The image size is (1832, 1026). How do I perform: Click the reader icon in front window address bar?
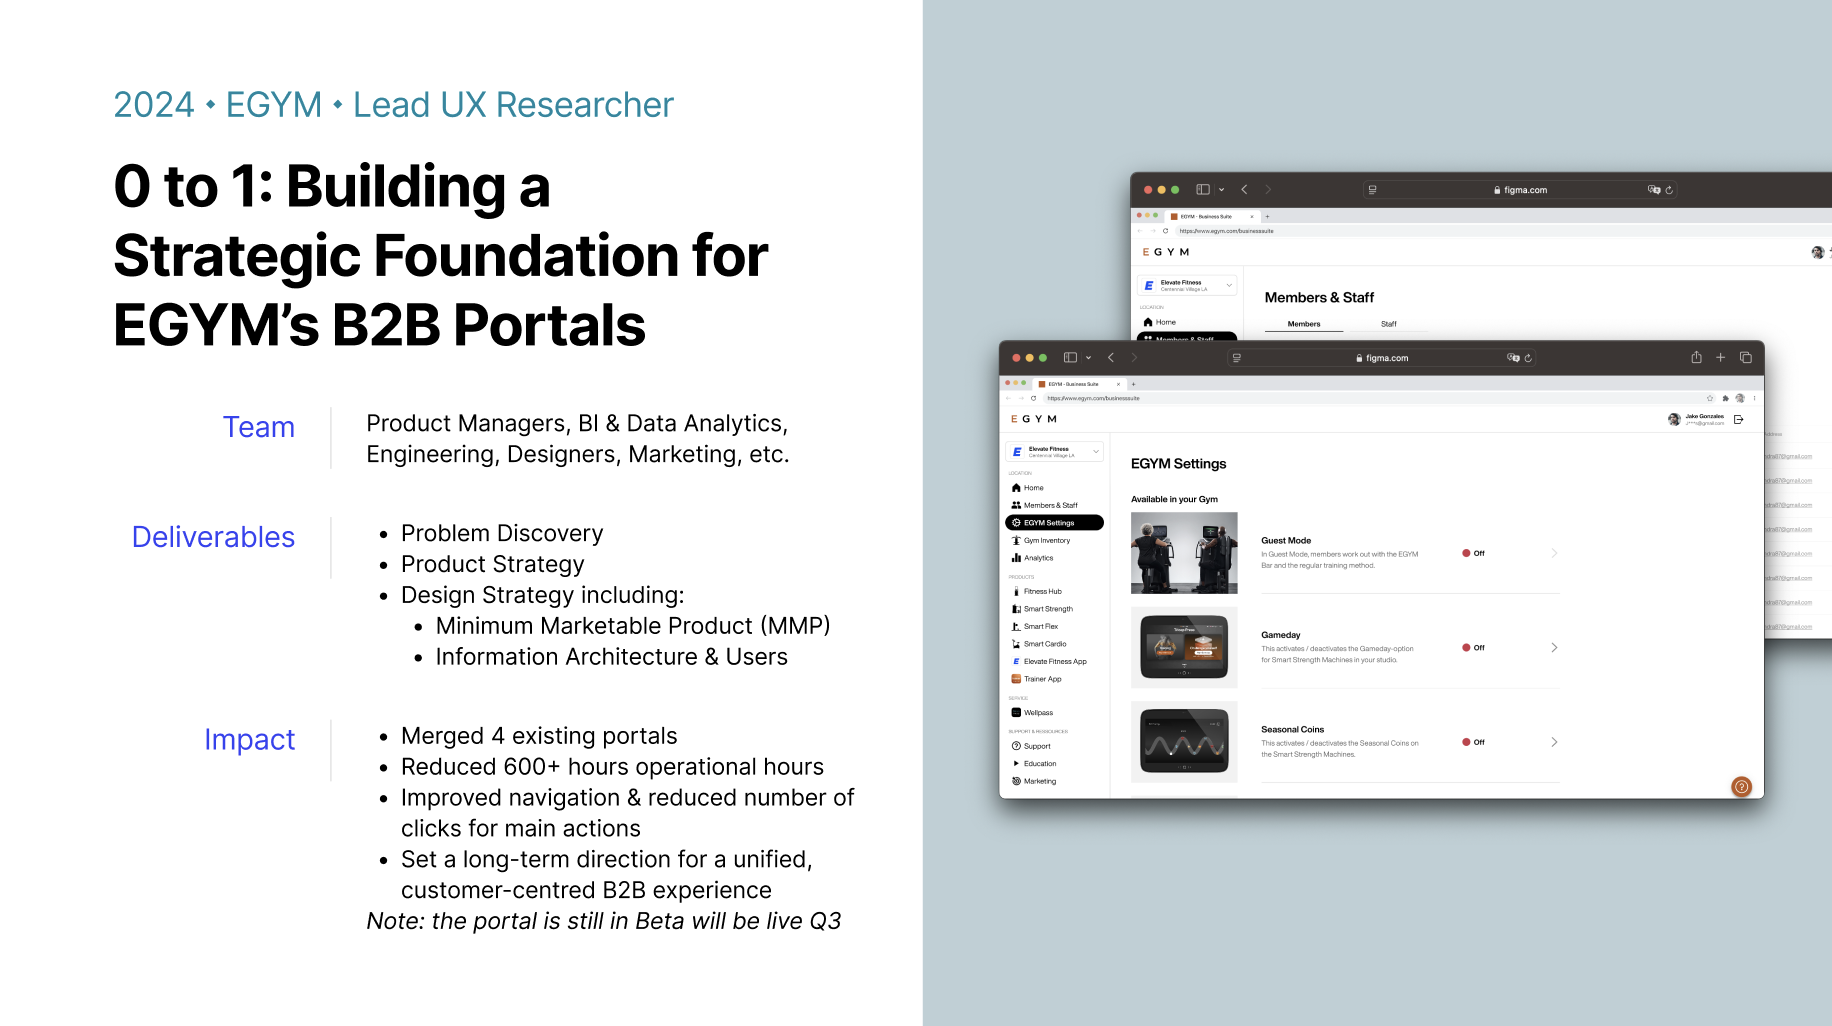point(1237,358)
